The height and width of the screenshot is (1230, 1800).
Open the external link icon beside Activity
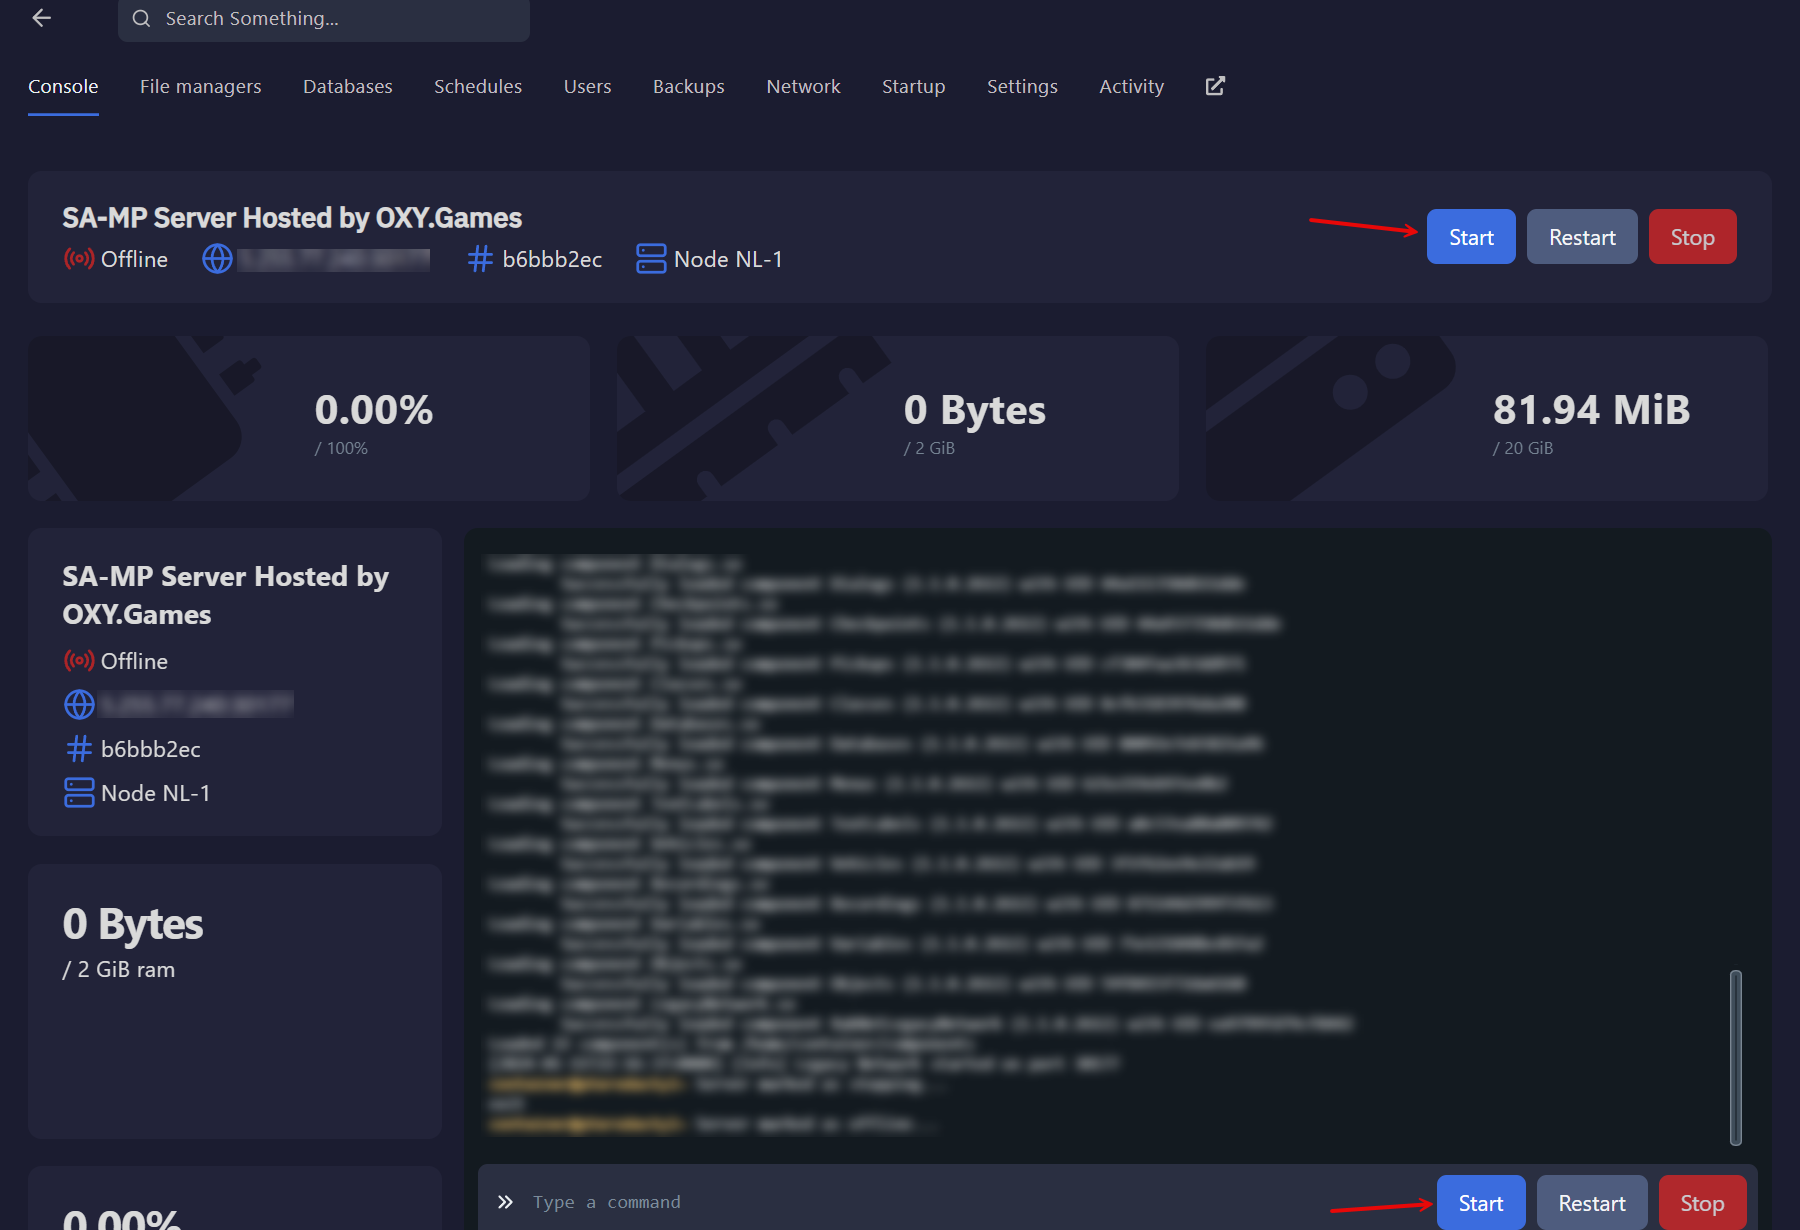(1214, 86)
